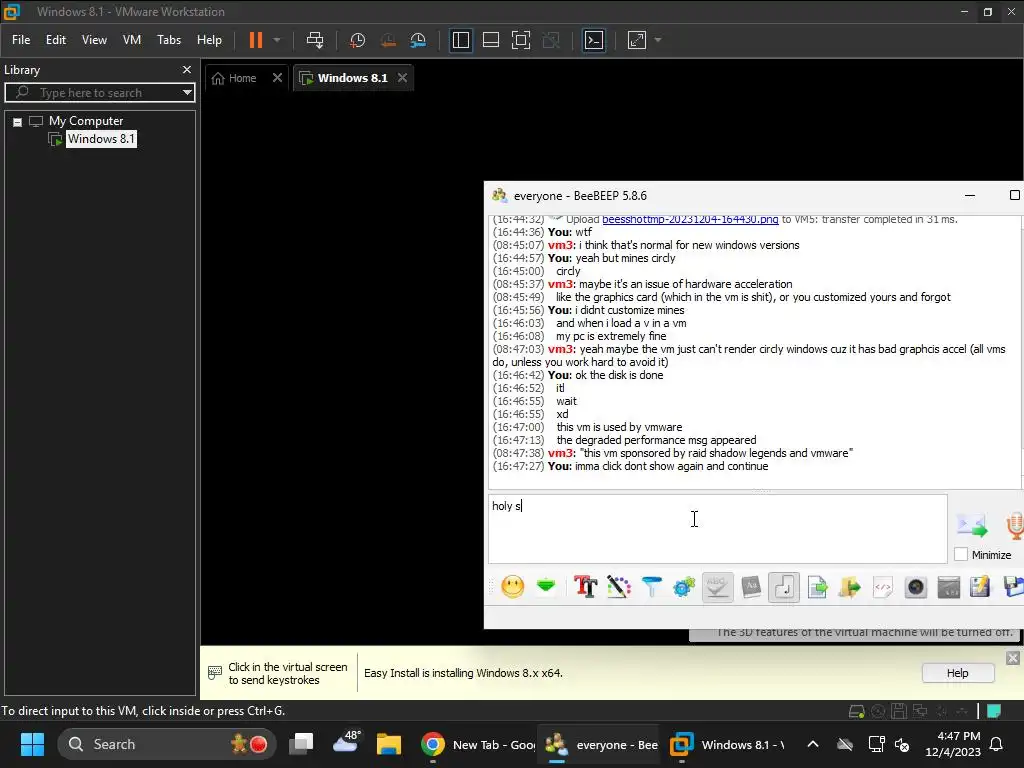Open the File menu
This screenshot has height=768, width=1024.
click(x=21, y=40)
